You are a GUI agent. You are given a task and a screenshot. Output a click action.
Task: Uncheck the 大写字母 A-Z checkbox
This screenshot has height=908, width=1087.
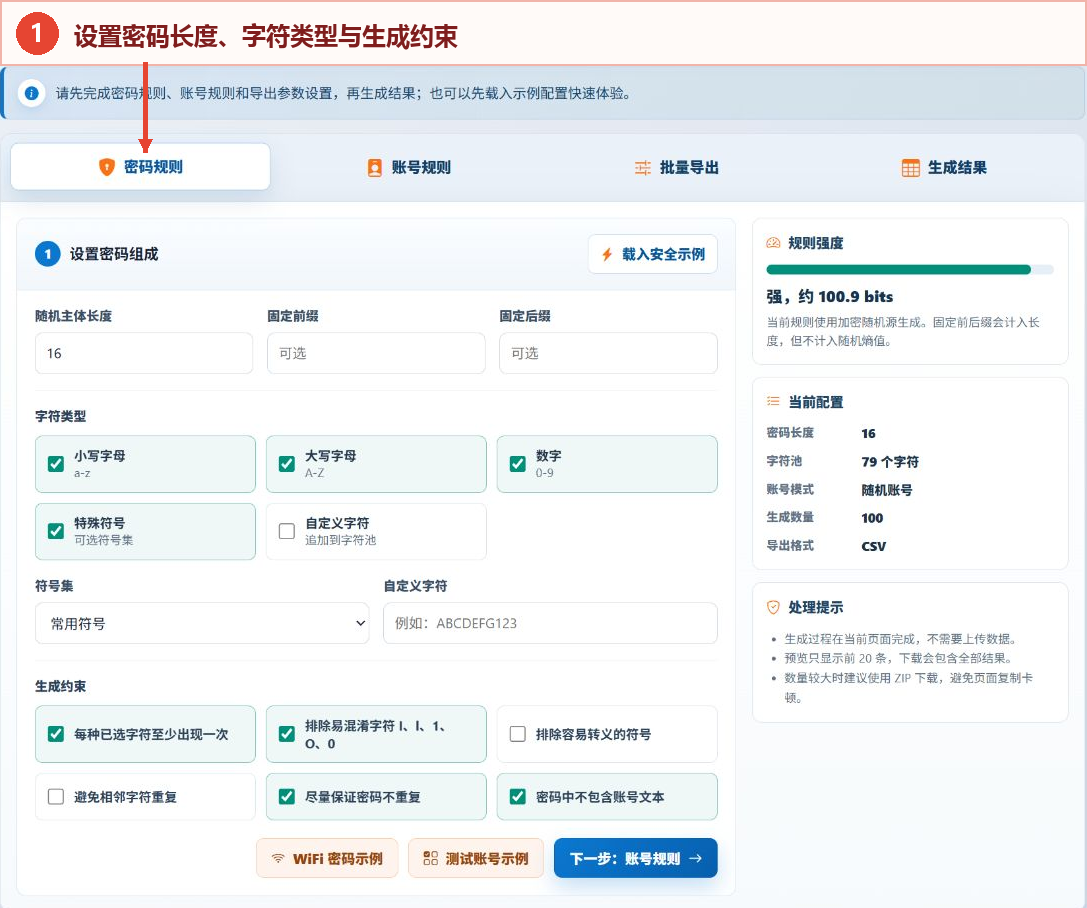286,464
